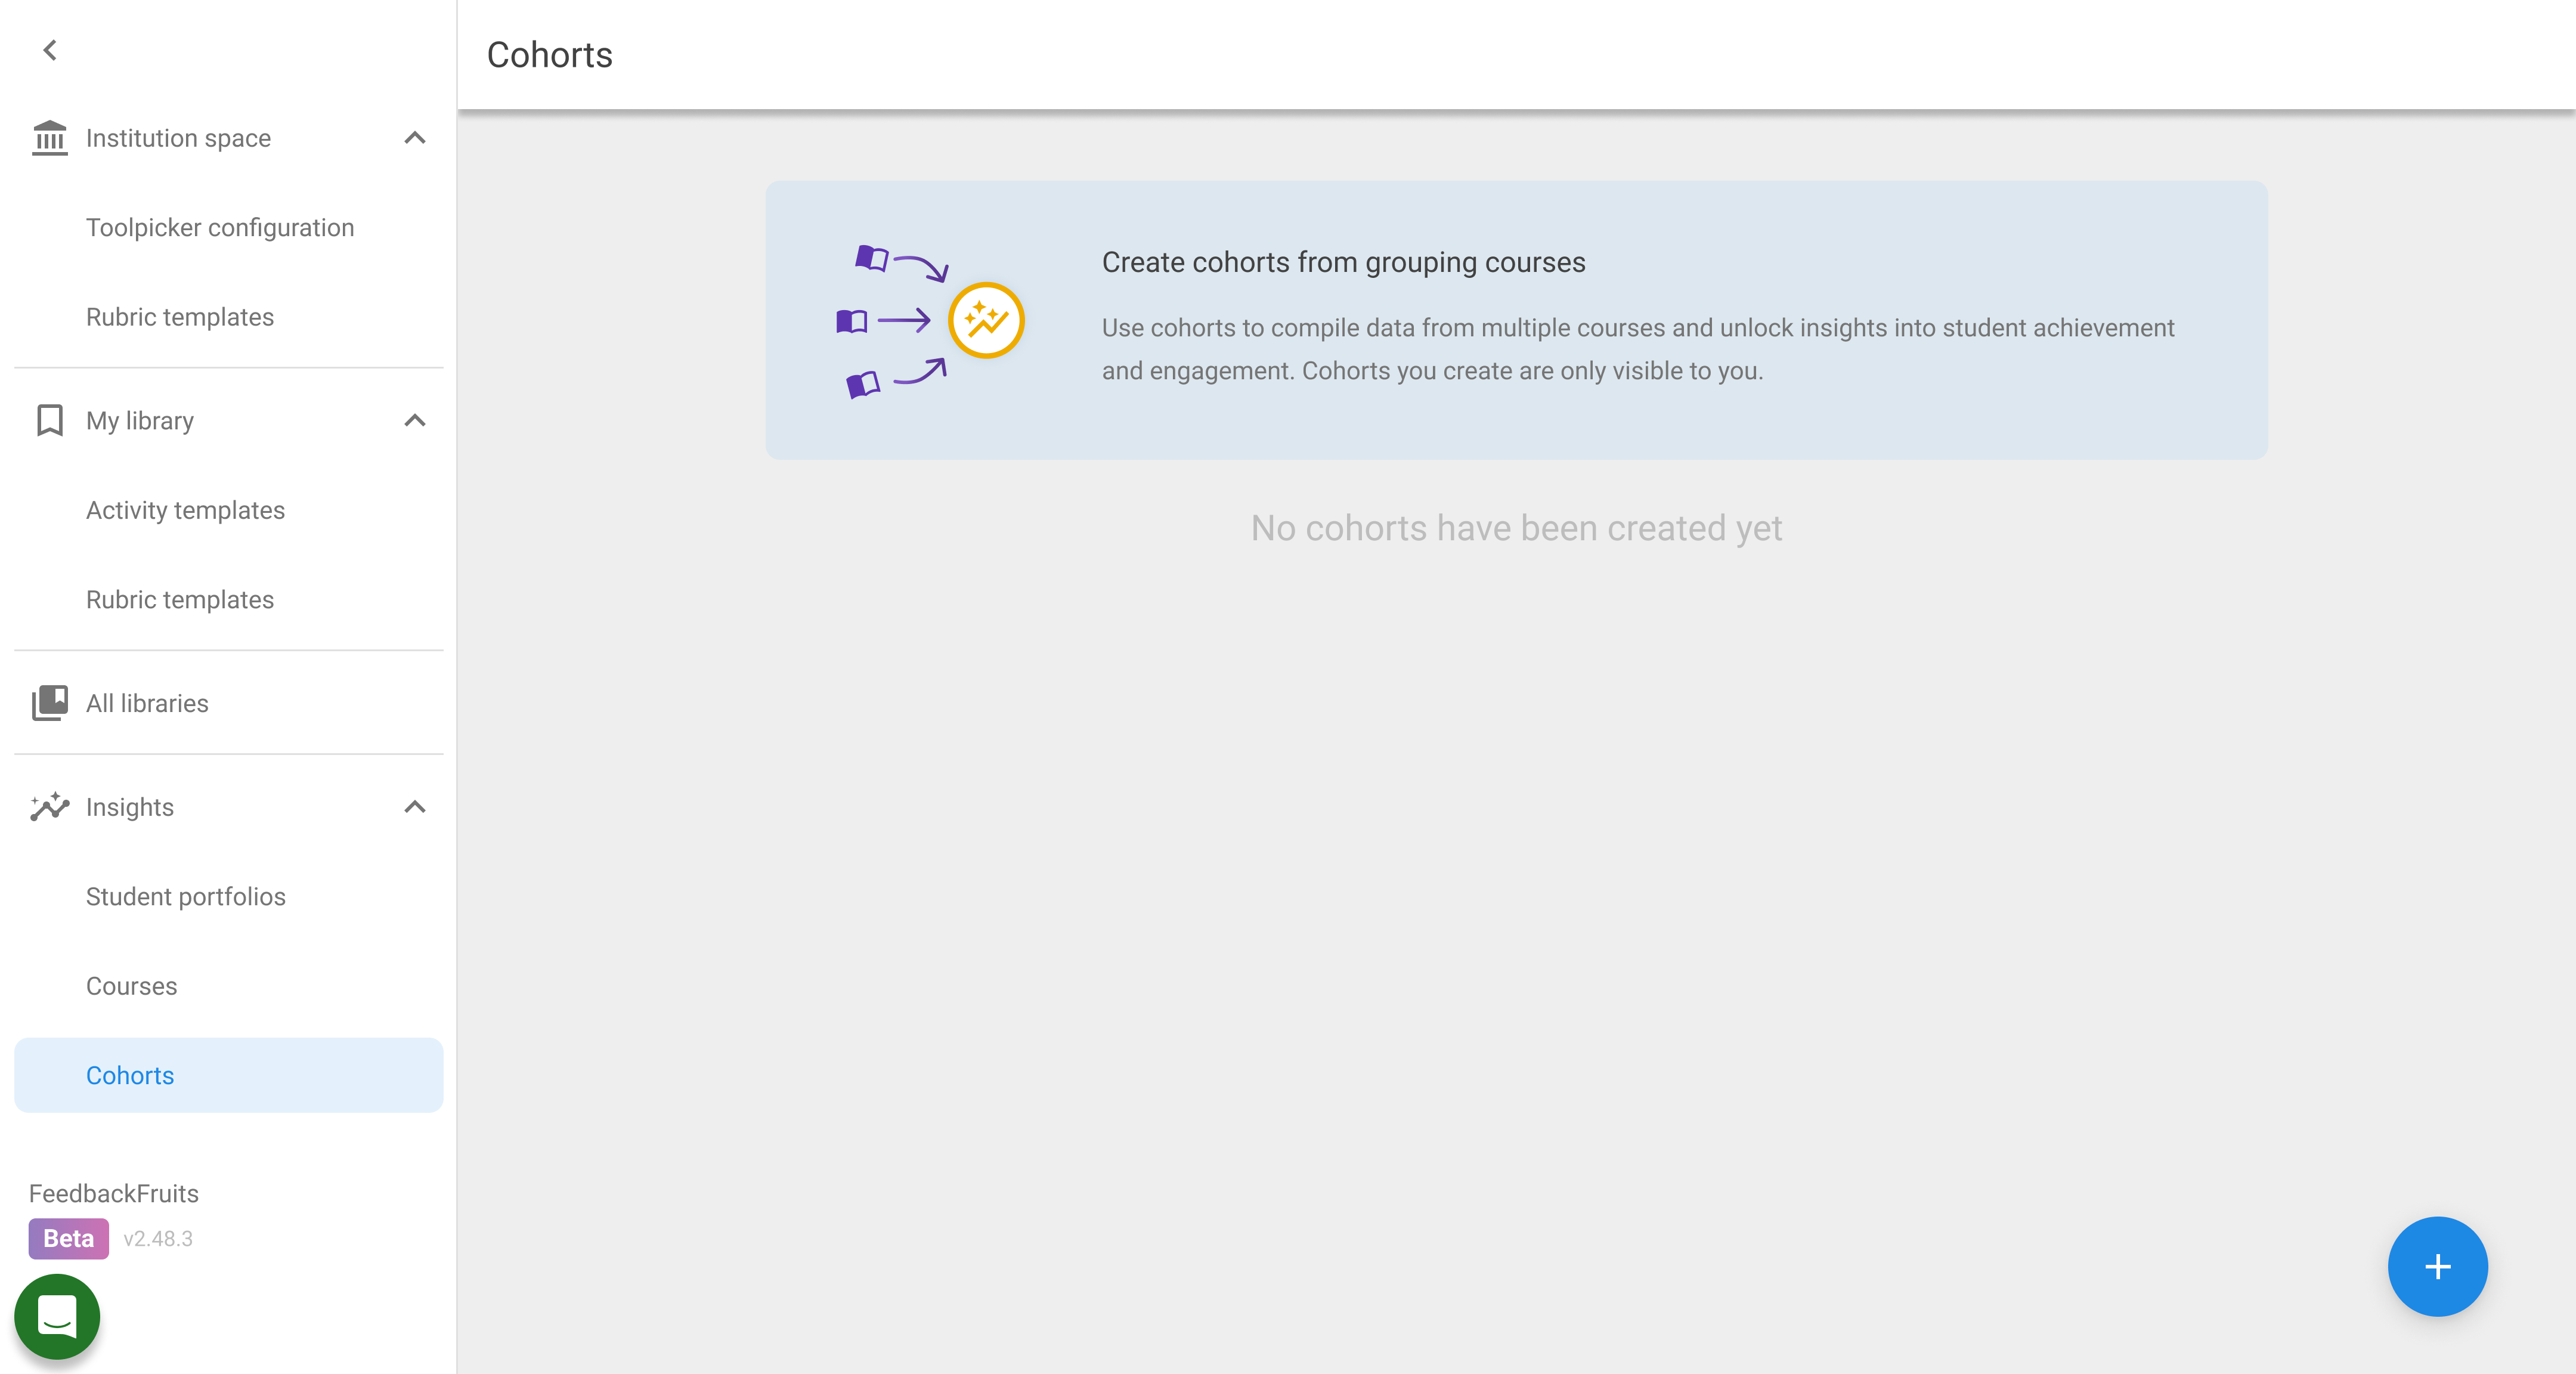The width and height of the screenshot is (2576, 1374).
Task: Open Activity templates
Action: (x=229, y=510)
